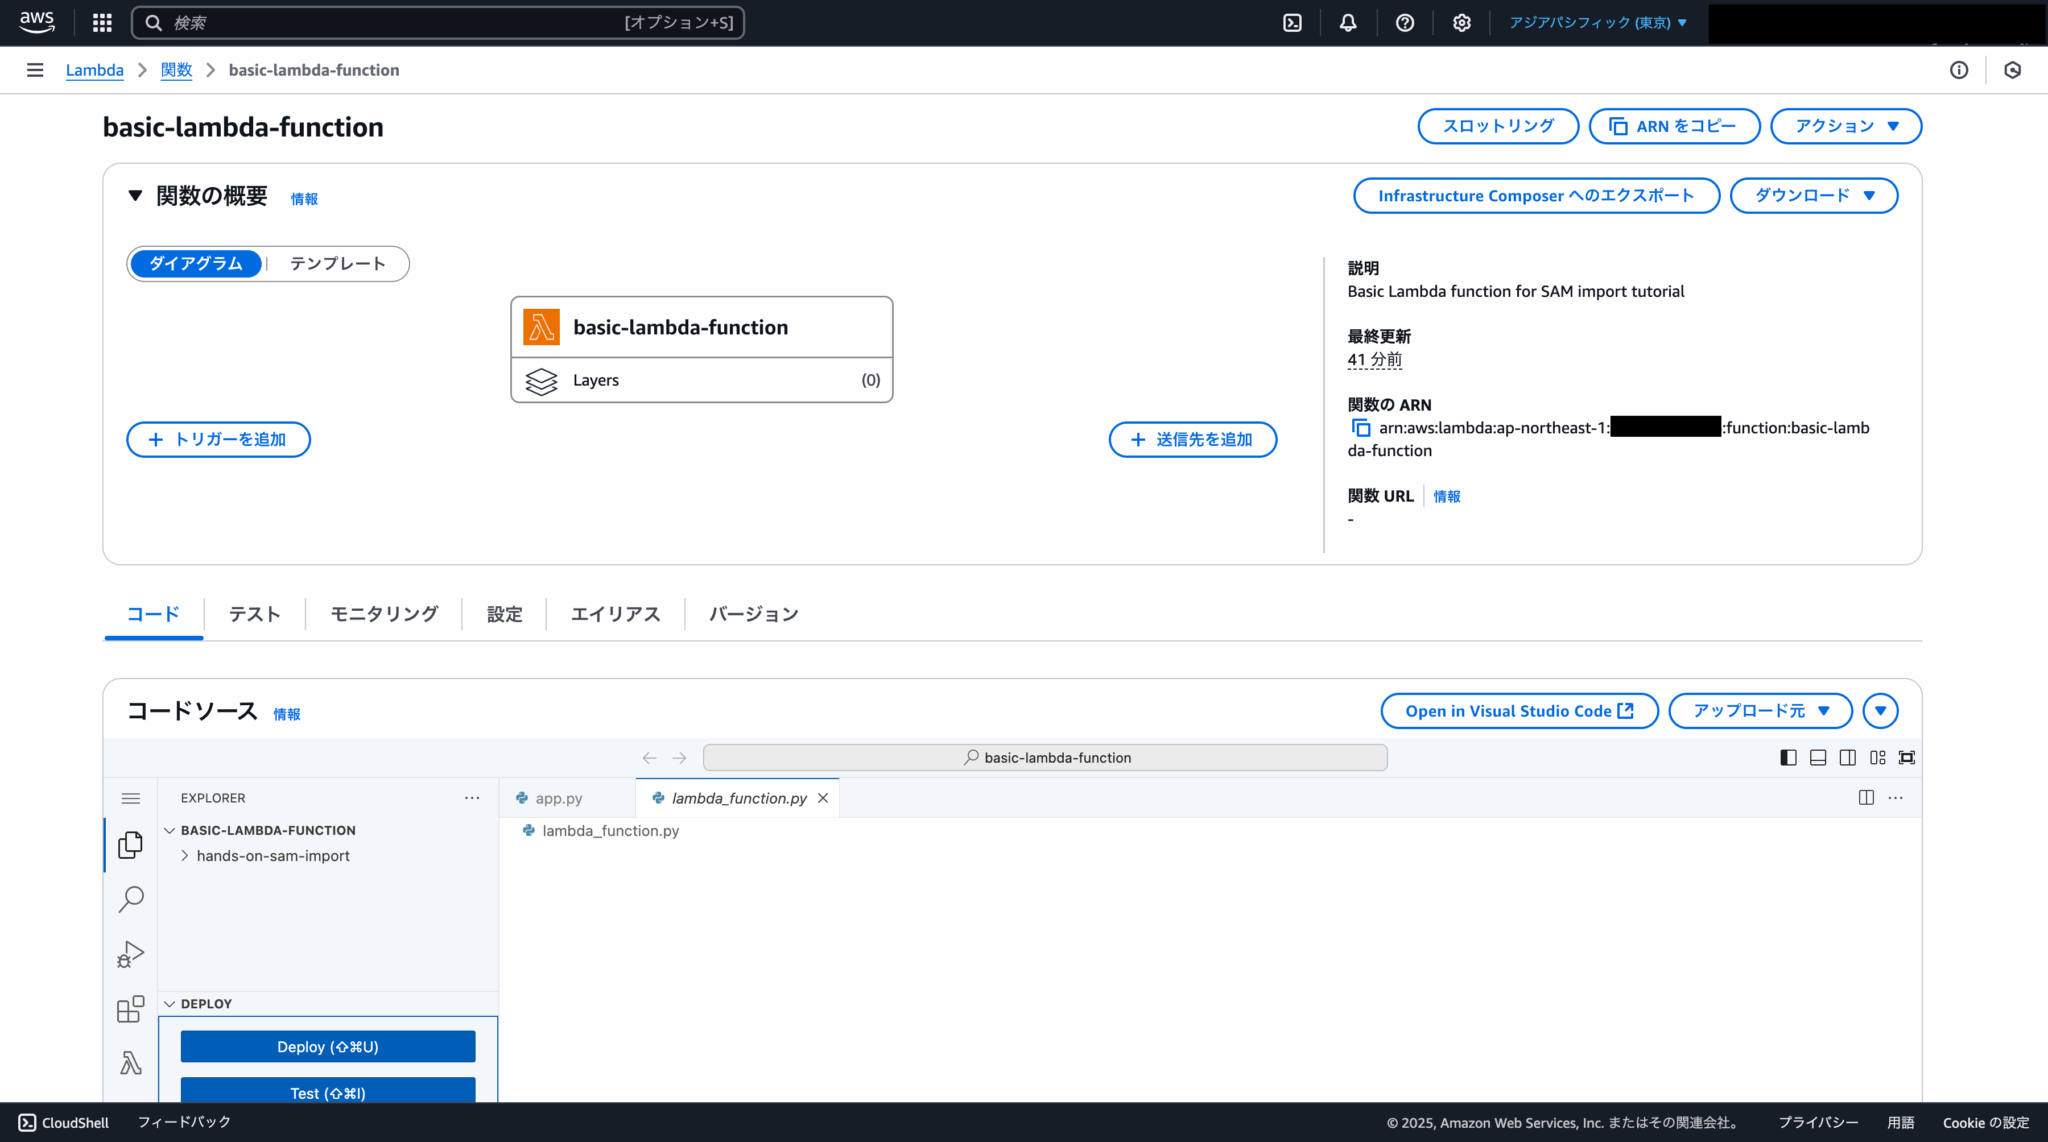Image resolution: width=2048 pixels, height=1142 pixels.
Task: Go back with editor left arrow
Action: [649, 758]
